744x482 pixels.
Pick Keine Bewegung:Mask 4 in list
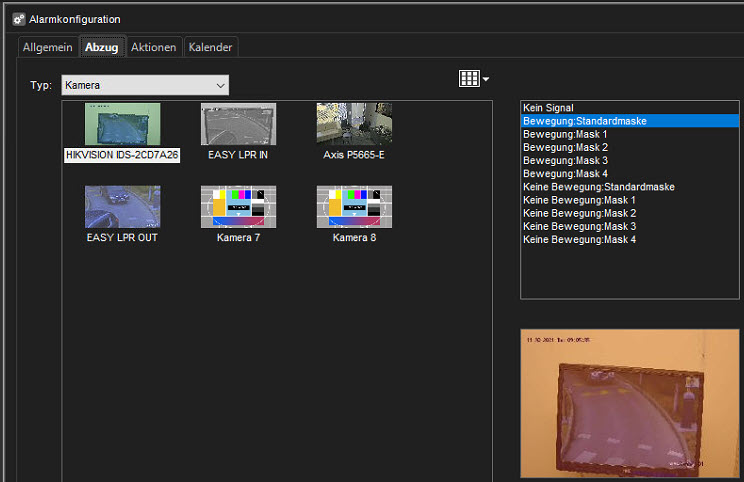pyautogui.click(x=579, y=240)
